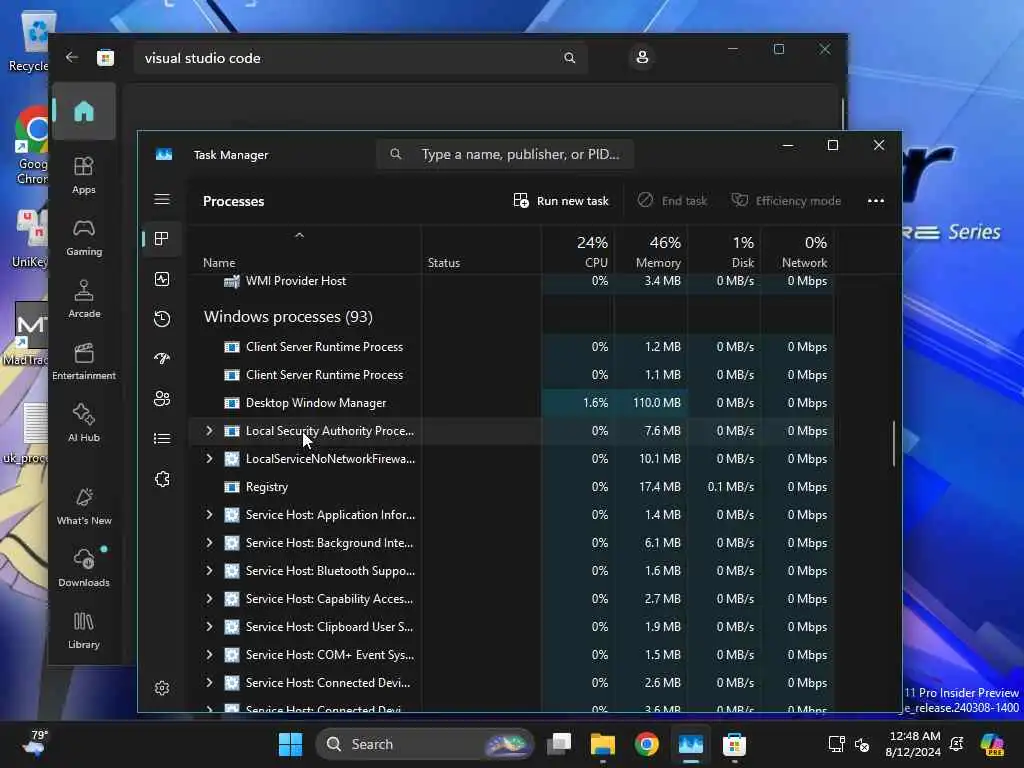Screen dimensions: 1024x768
Task: Open Users icon in Task Manager sidebar
Action: coord(162,398)
